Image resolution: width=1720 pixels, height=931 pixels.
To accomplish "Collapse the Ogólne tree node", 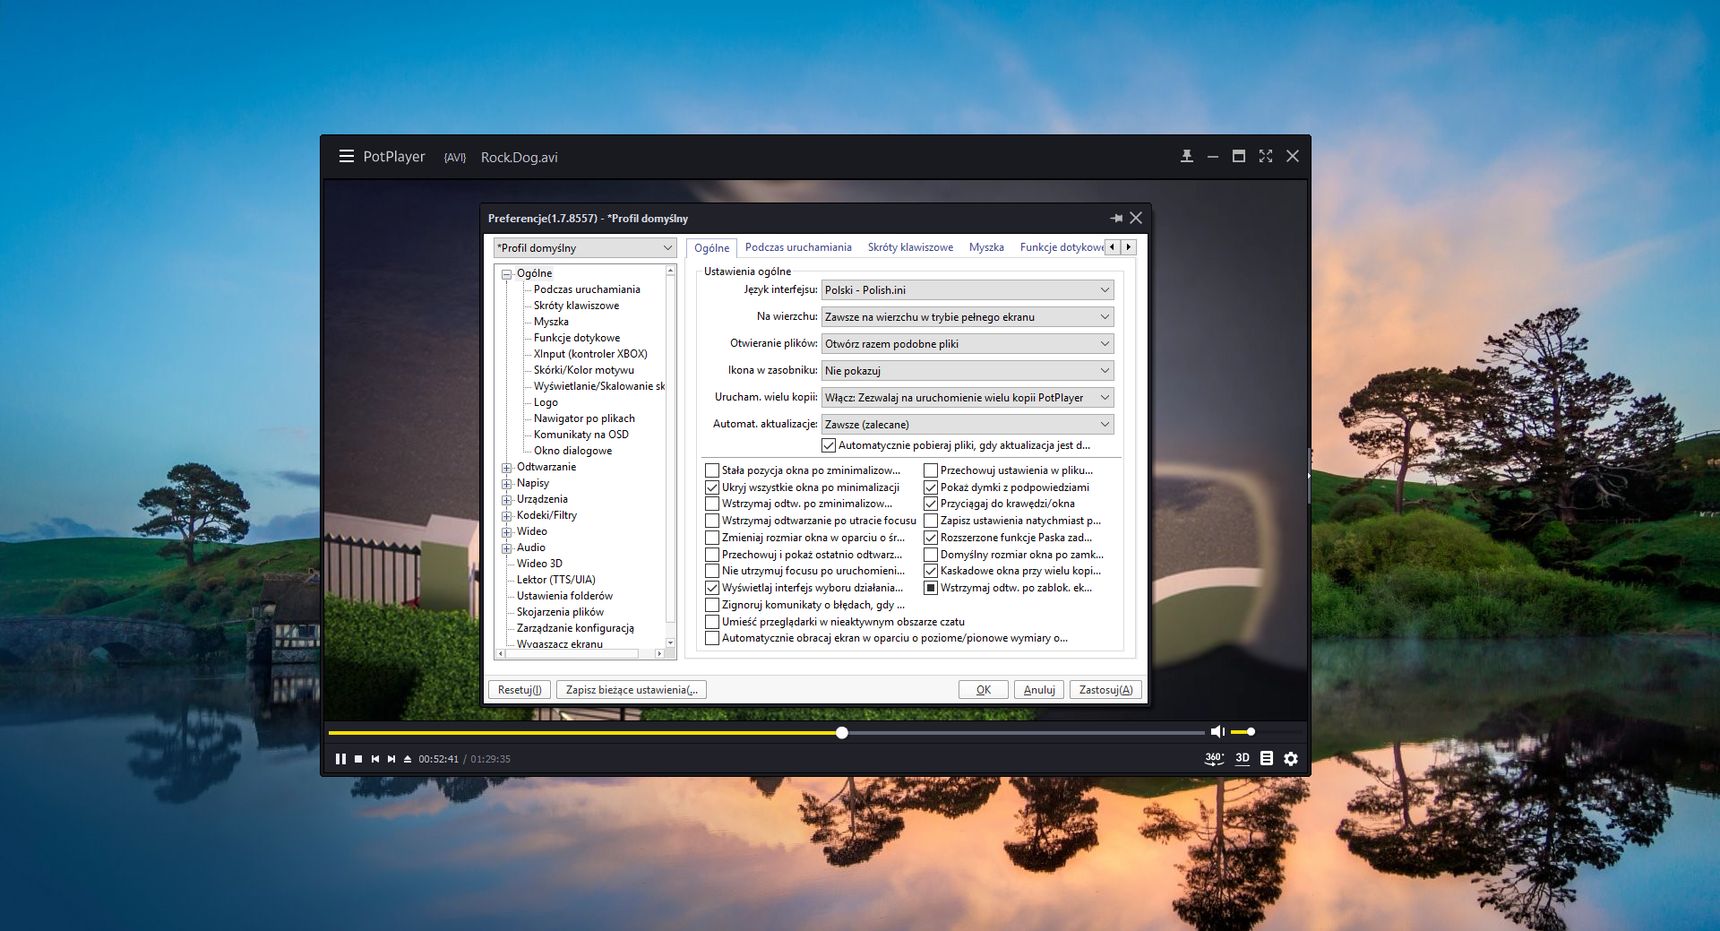I will click(x=507, y=274).
